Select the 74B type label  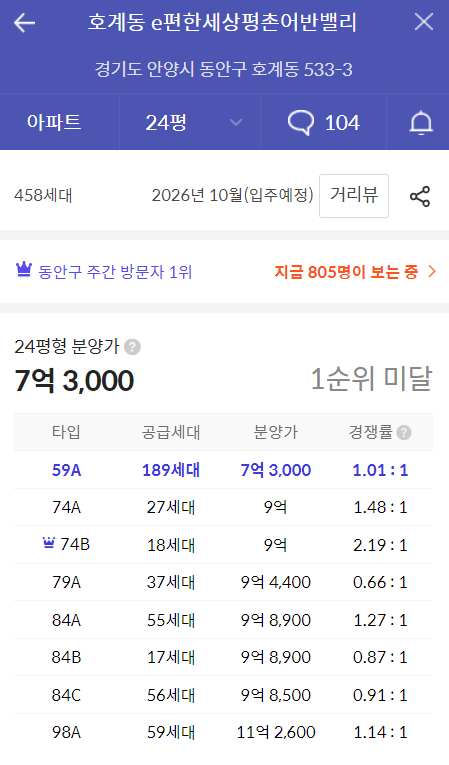[75, 544]
